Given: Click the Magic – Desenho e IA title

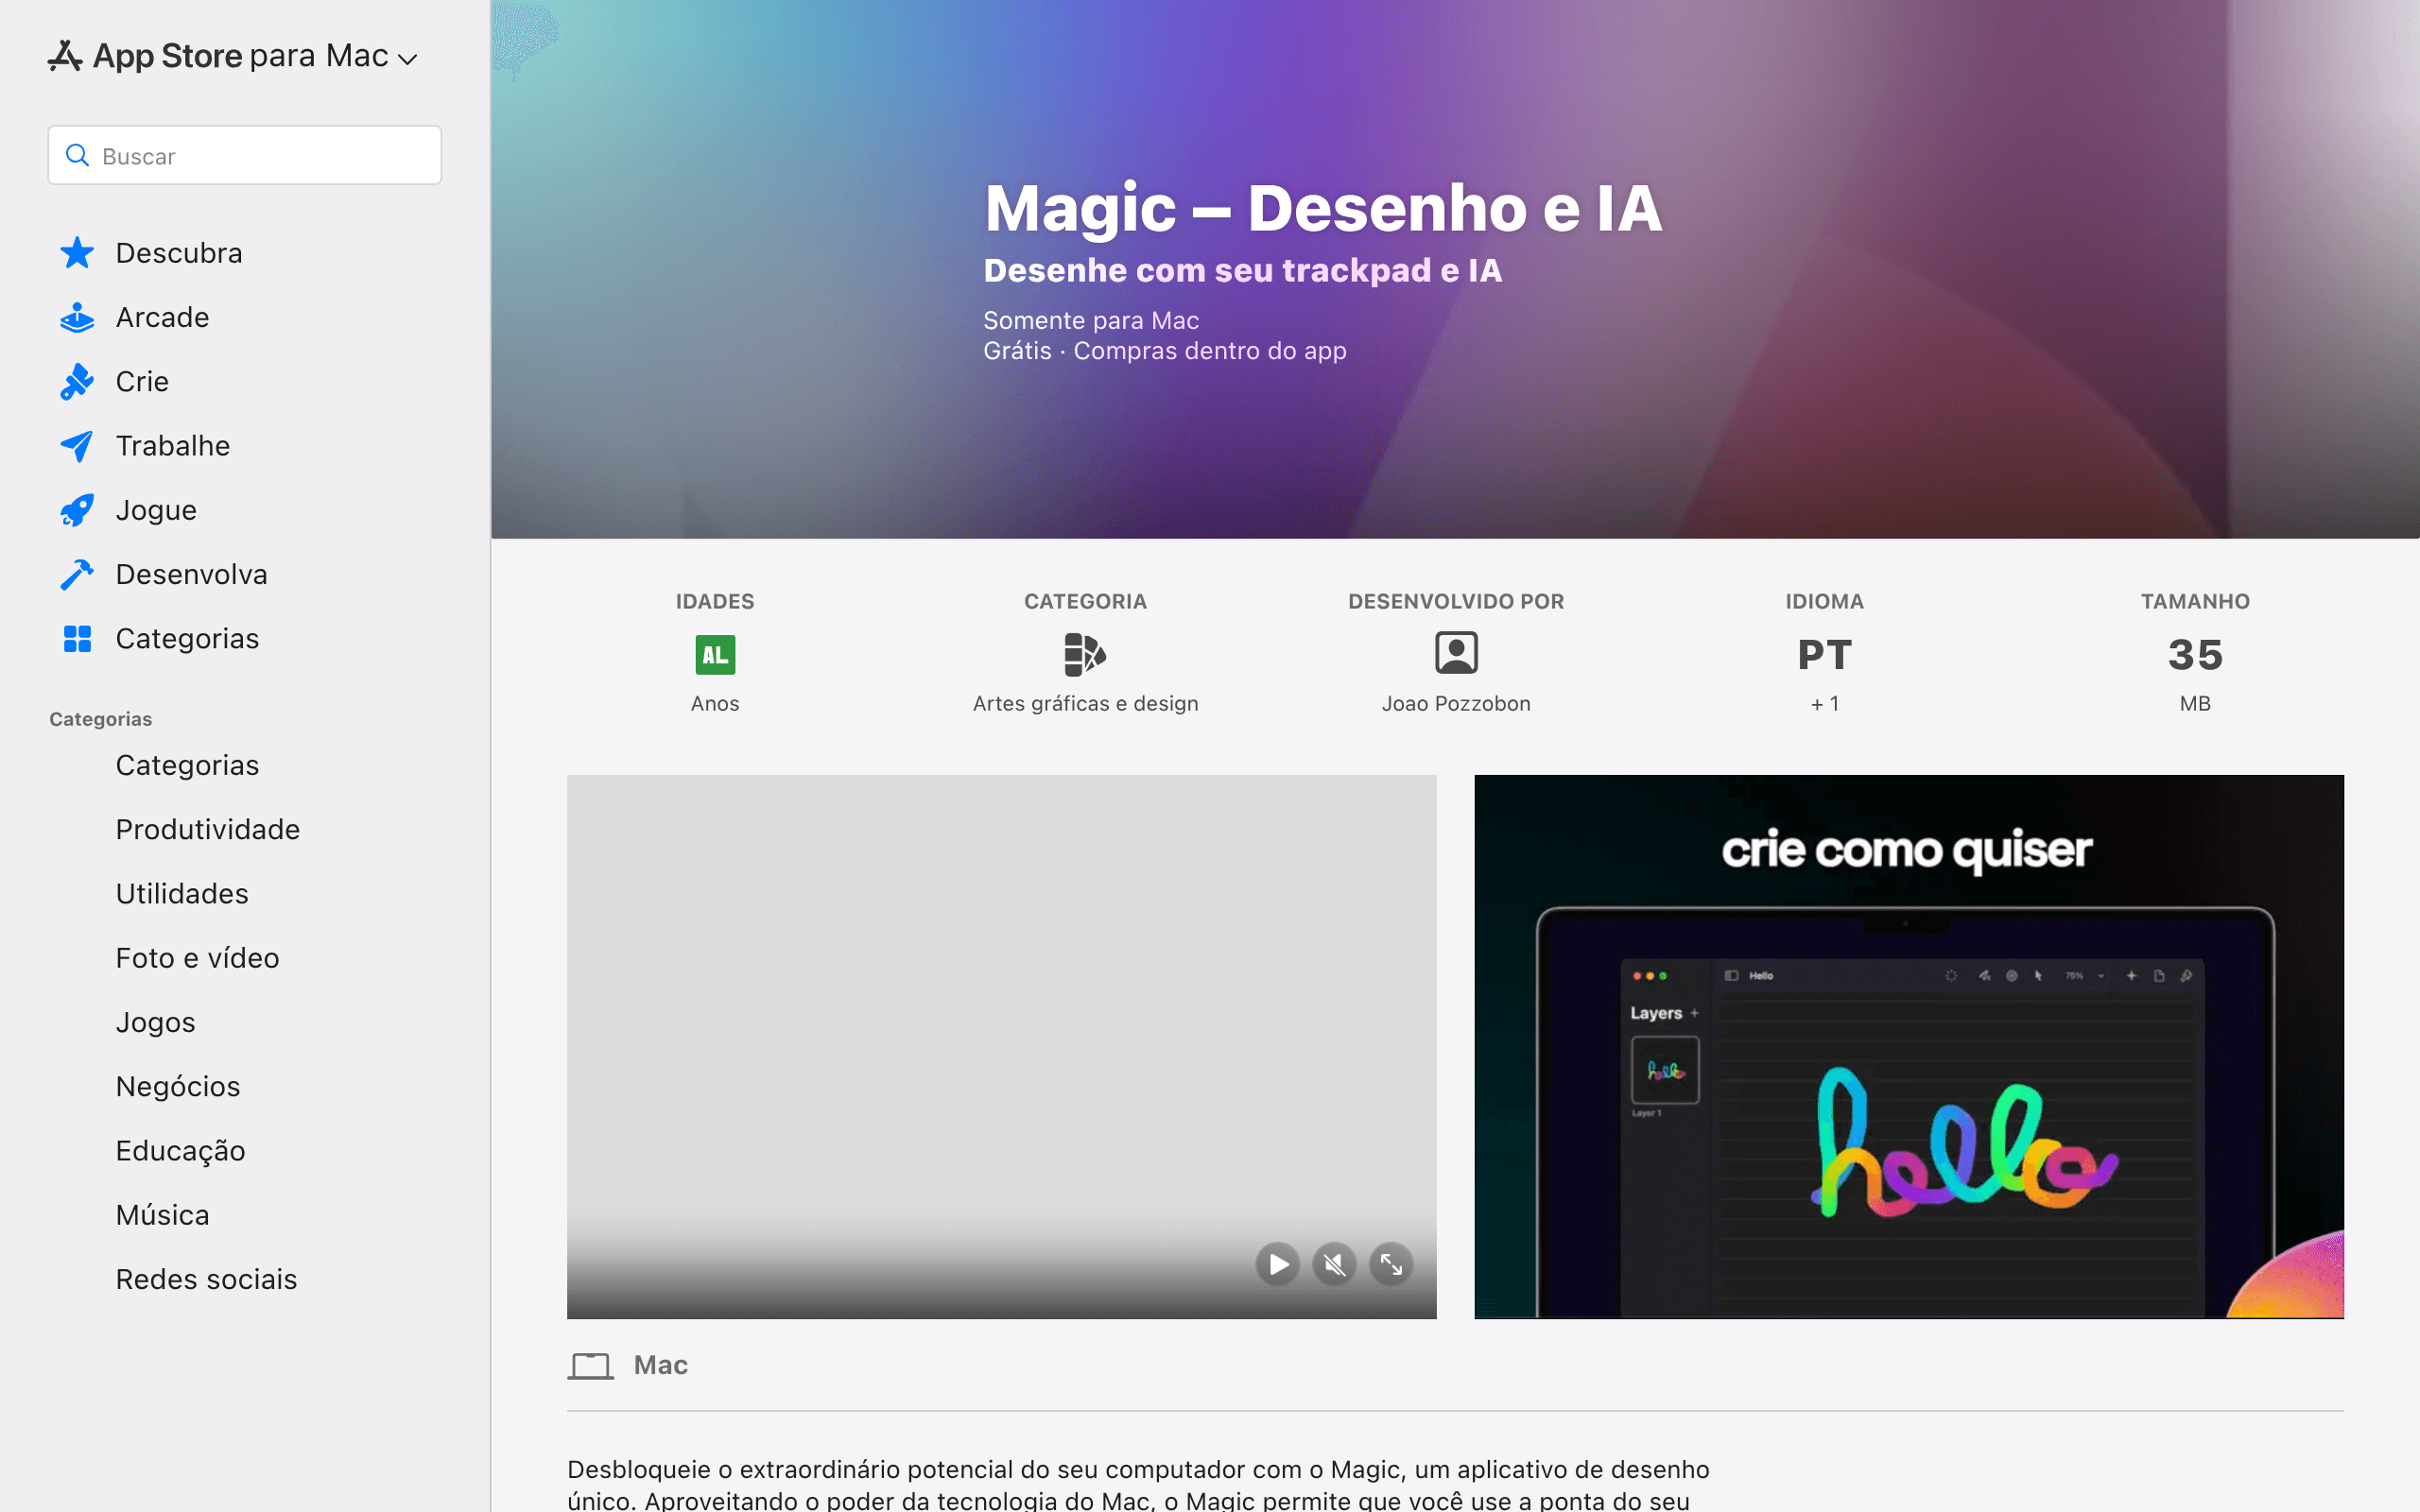Looking at the screenshot, I should (1323, 208).
